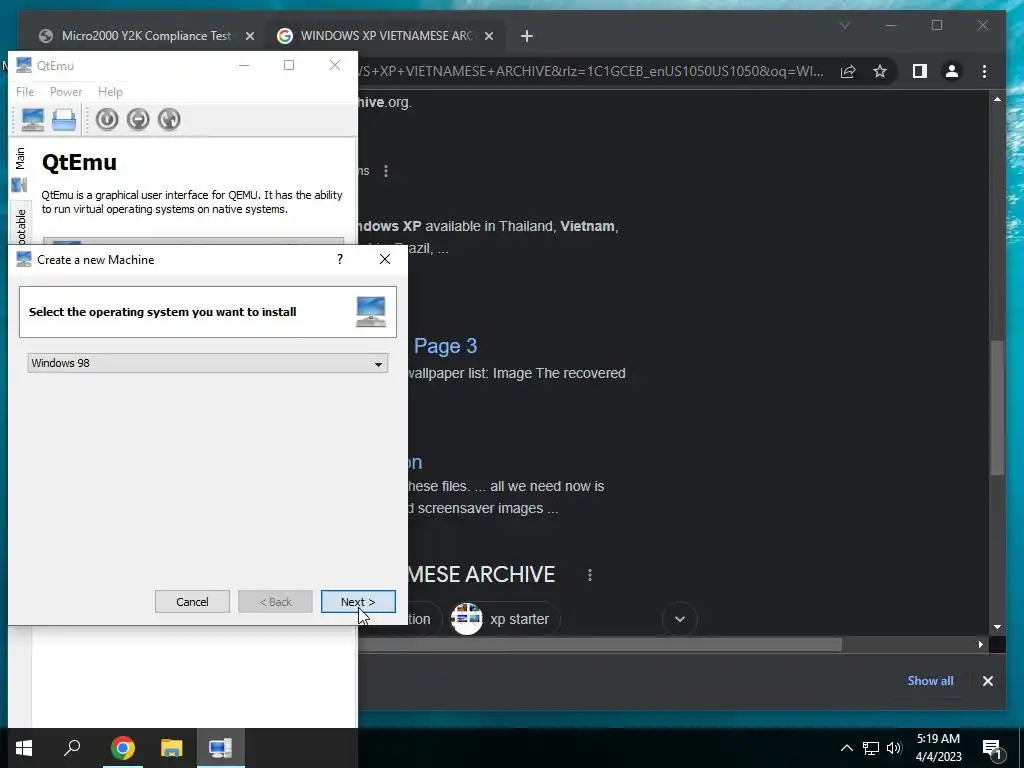
Task: Open the three-dot options near top search result
Action: [386, 171]
